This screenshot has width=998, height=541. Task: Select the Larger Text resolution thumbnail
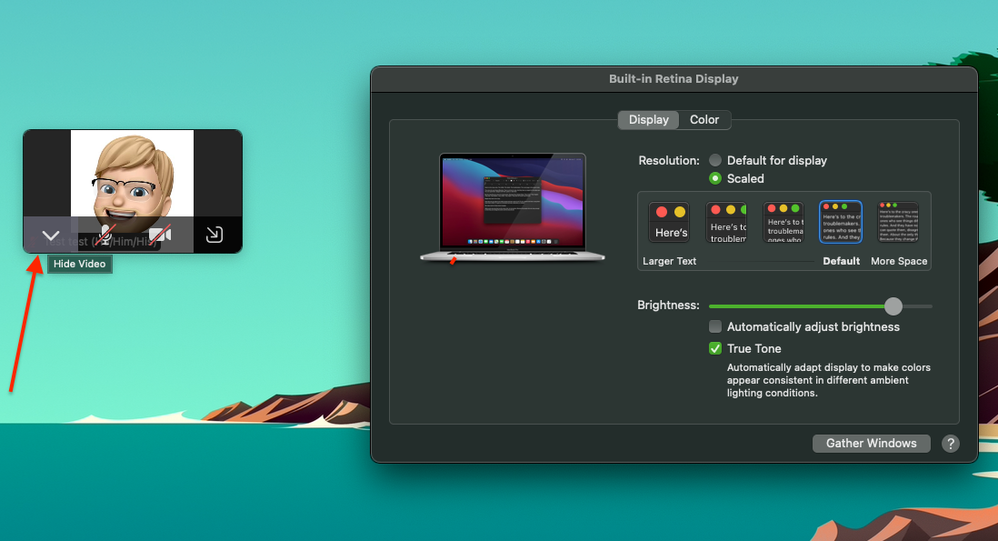pos(669,222)
